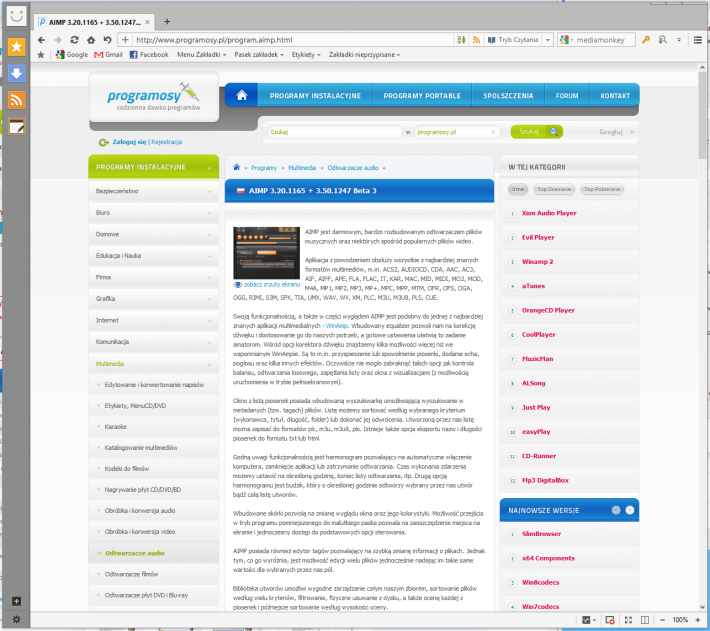Open the Facebook bookmark
This screenshot has width=710, height=631.
(149, 55)
